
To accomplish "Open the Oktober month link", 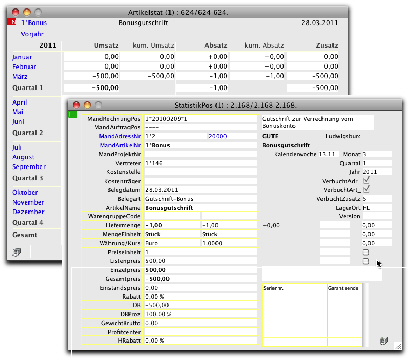I will pyautogui.click(x=25, y=192).
